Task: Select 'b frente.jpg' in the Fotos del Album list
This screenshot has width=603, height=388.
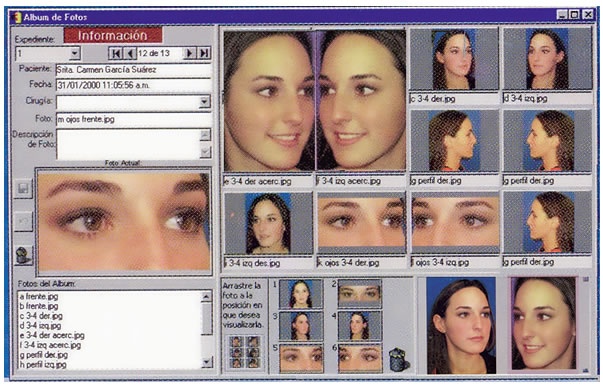Action: point(39,306)
